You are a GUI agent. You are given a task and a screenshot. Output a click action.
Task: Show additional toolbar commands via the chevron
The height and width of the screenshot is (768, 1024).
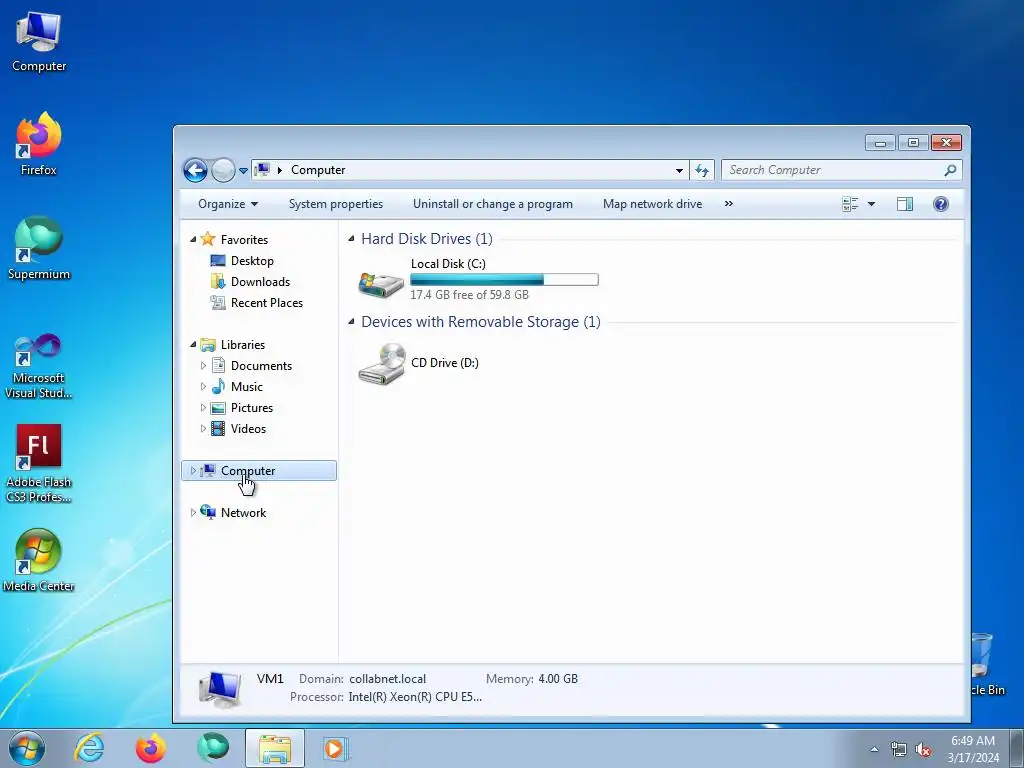[x=729, y=204]
